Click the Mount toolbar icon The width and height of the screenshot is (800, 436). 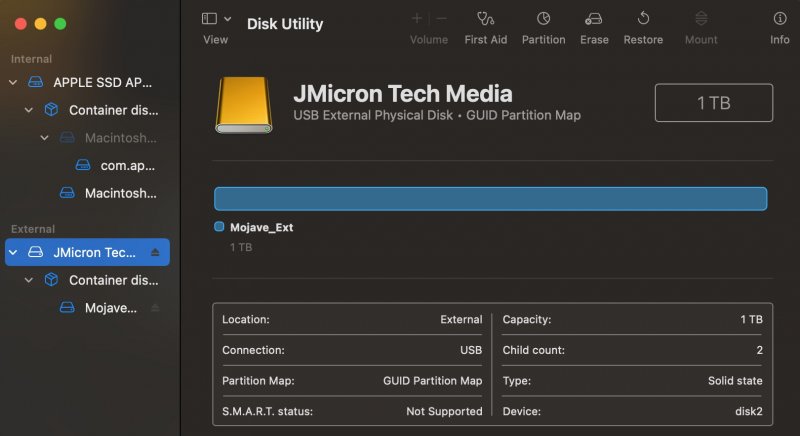coord(701,19)
